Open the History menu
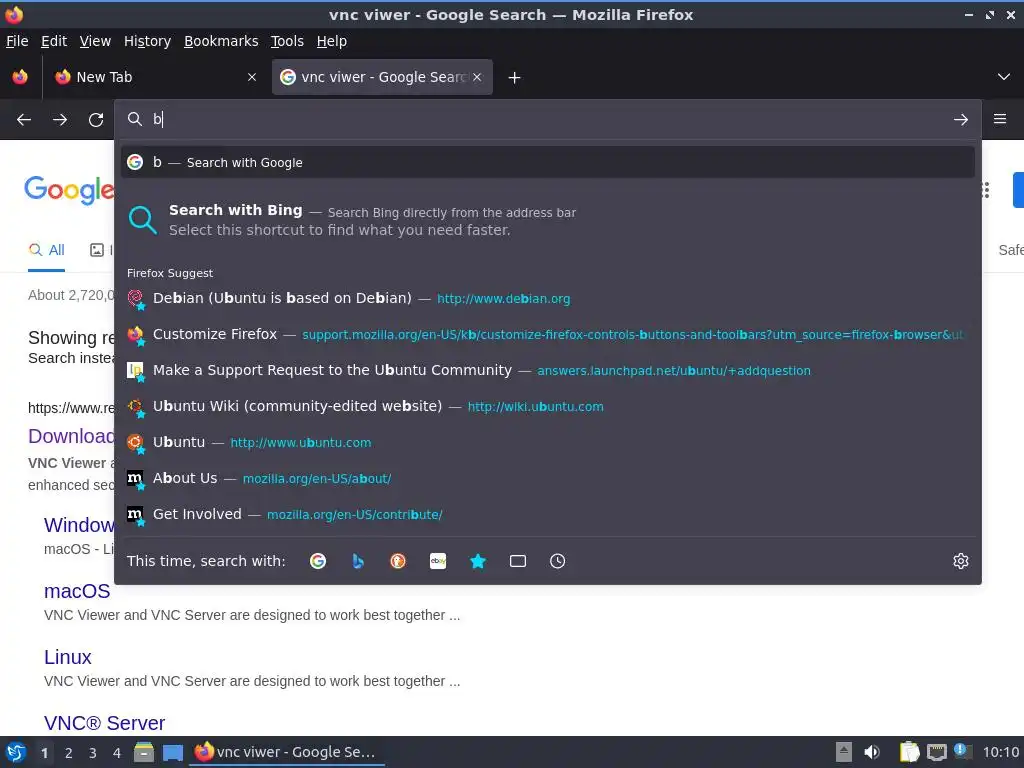The image size is (1024, 768). pyautogui.click(x=147, y=41)
